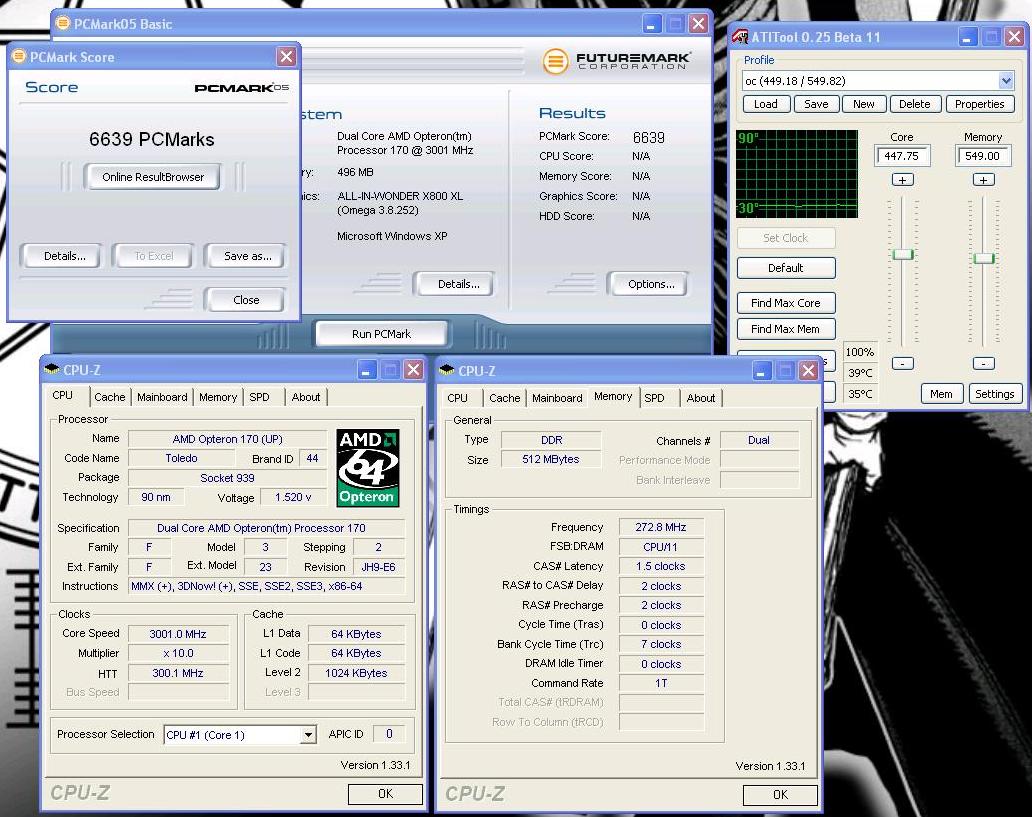The height and width of the screenshot is (817, 1032).
Task: Switch to About tab in left CPU-Z
Action: [x=305, y=397]
